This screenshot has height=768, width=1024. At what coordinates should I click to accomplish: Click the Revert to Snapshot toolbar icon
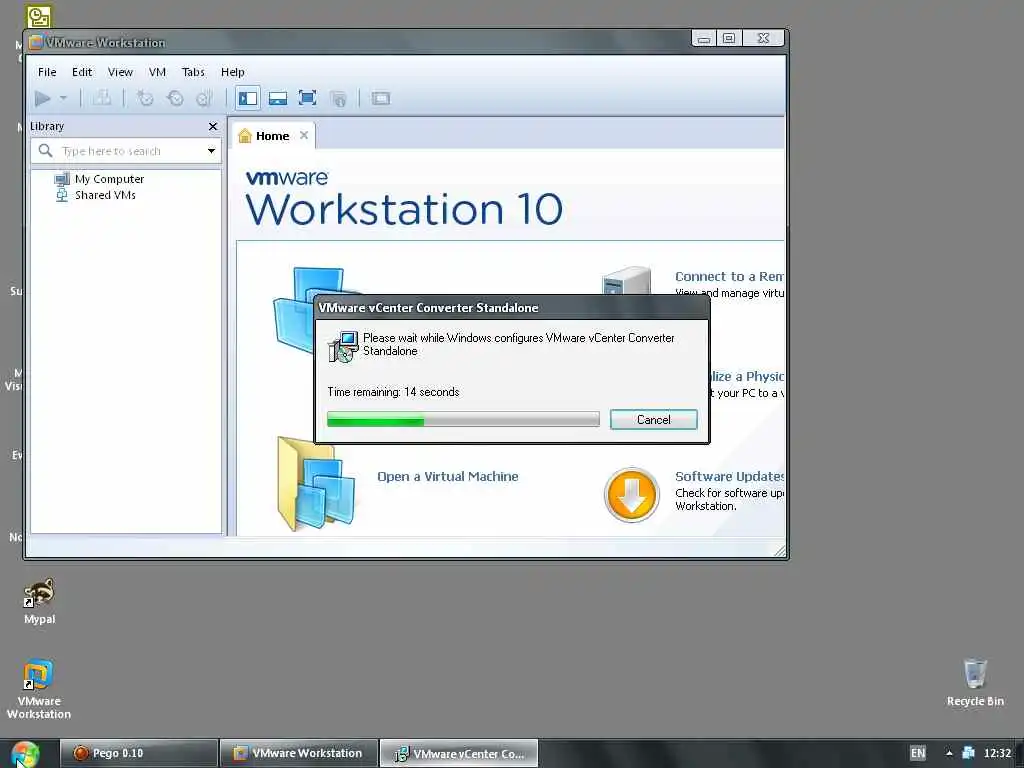pyautogui.click(x=175, y=99)
